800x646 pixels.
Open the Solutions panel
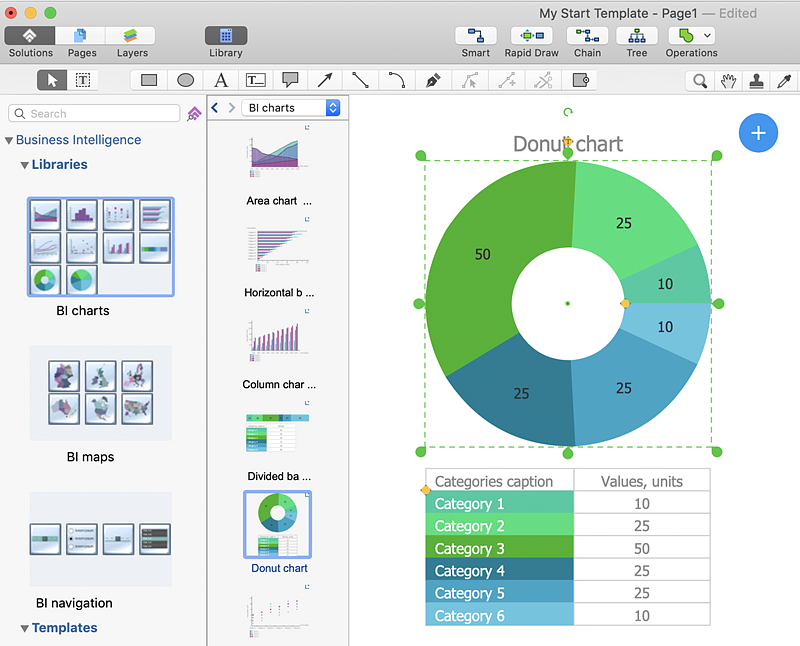tap(30, 36)
